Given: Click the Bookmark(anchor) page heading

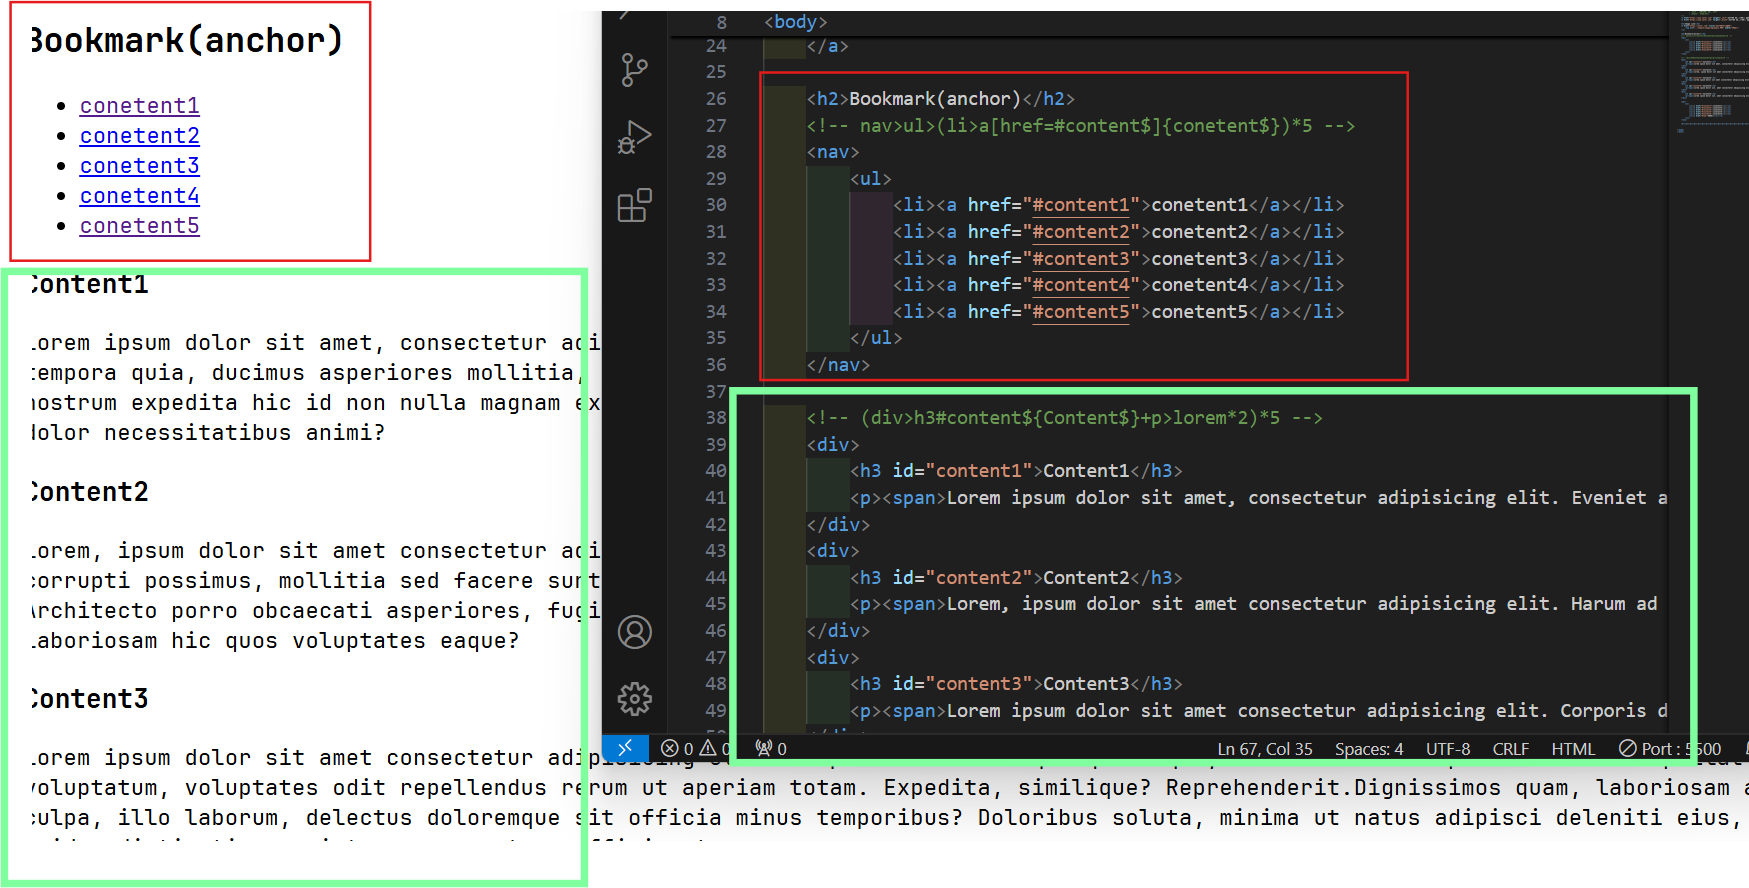Looking at the screenshot, I should (186, 40).
